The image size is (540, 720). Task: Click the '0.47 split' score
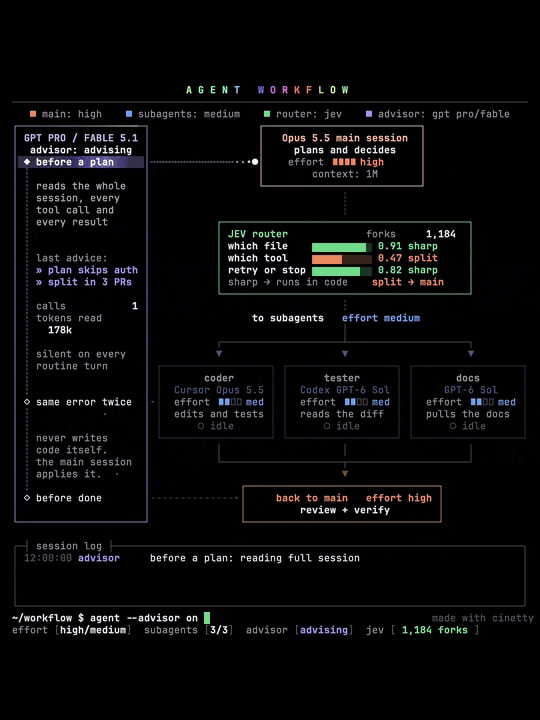pyautogui.click(x=408, y=258)
